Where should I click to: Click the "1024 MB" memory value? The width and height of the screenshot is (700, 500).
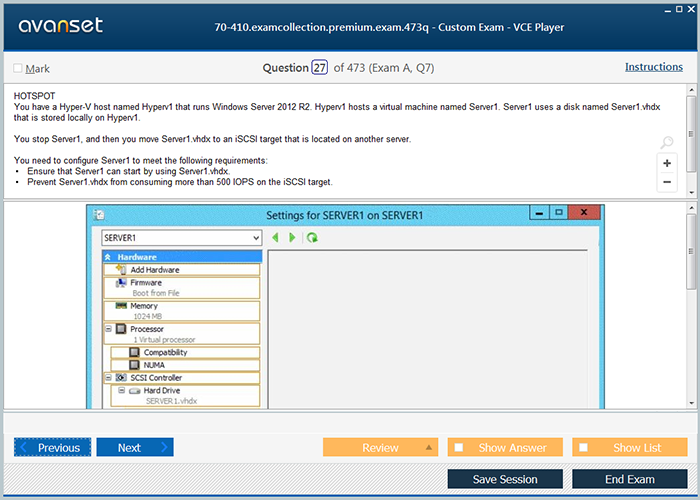(x=148, y=316)
